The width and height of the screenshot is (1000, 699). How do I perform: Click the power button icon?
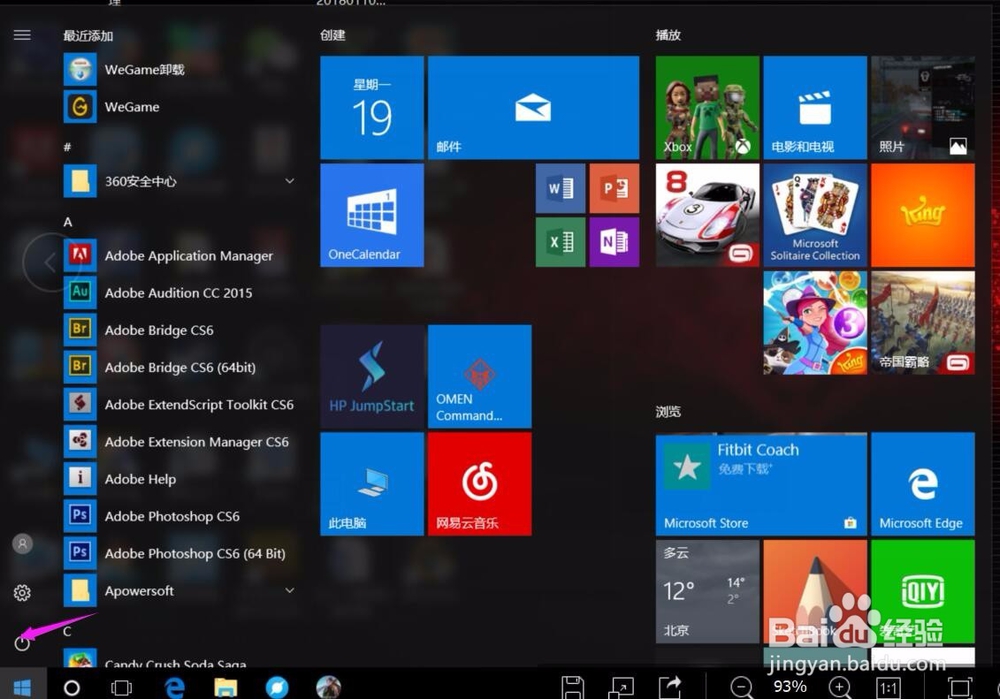[x=22, y=643]
